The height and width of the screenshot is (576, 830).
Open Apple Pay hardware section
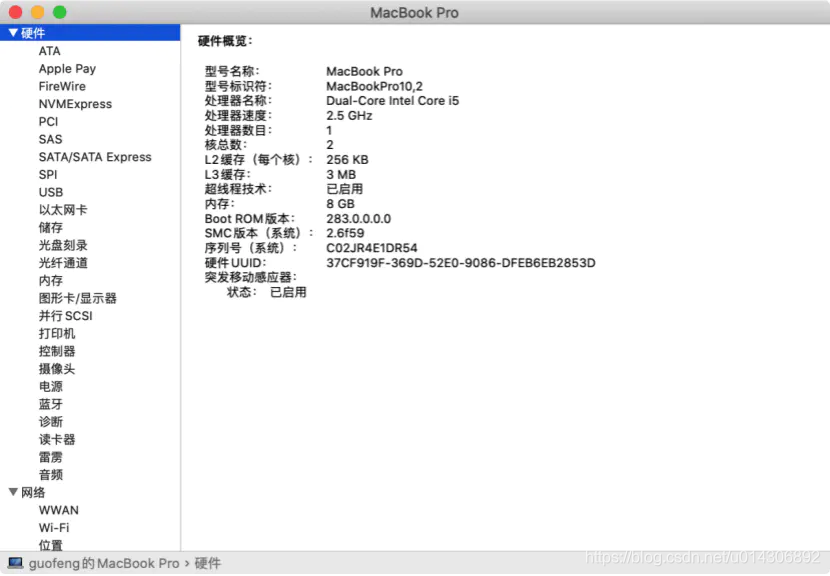tap(67, 69)
